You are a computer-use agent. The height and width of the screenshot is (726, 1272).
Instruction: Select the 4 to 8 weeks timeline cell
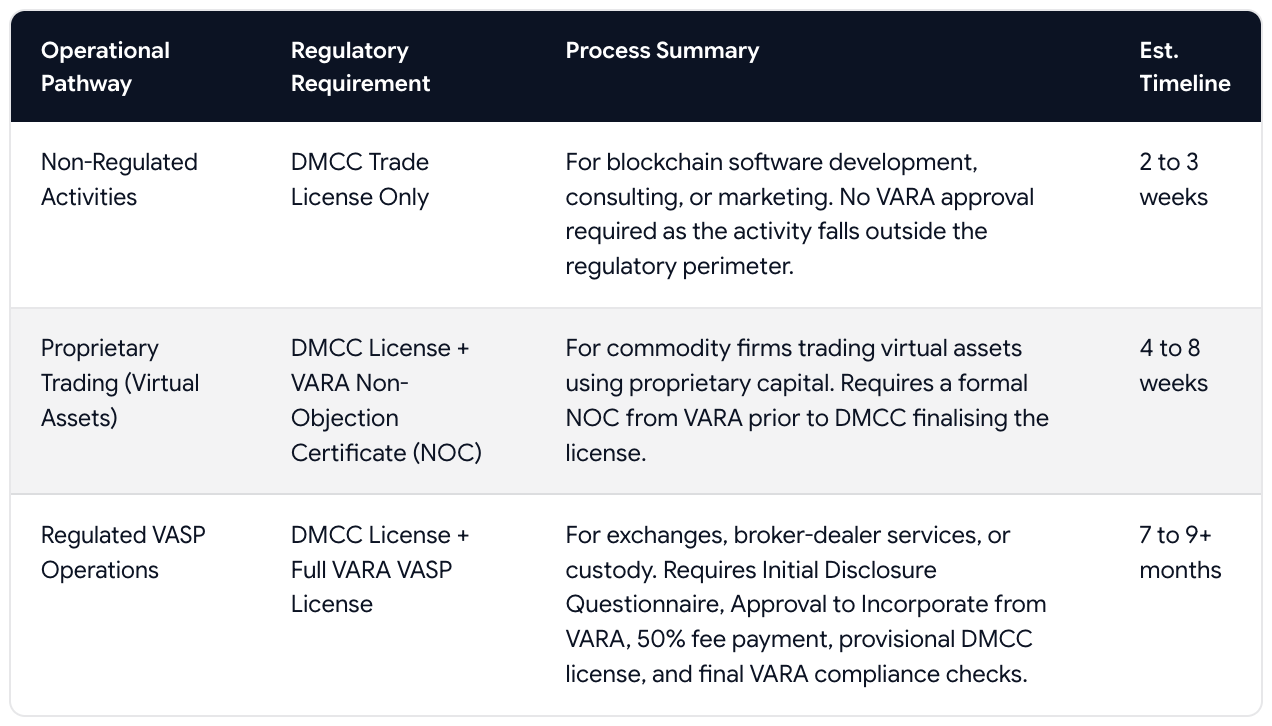[x=1174, y=366]
